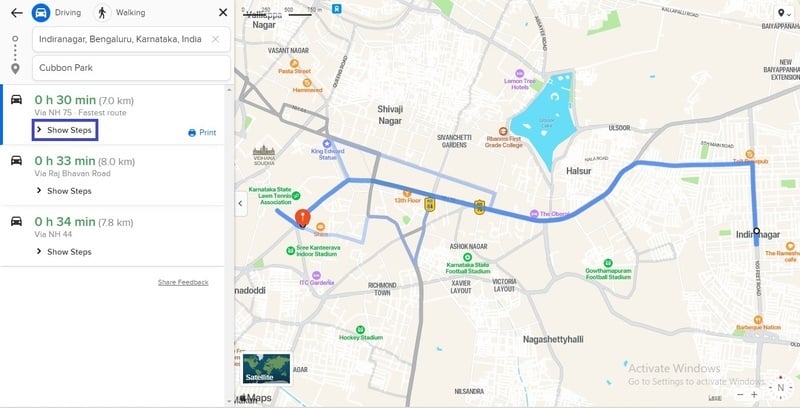Screen dimensions: 800x408
Task: Select the 0 h 30 min route
Action: click(112, 115)
